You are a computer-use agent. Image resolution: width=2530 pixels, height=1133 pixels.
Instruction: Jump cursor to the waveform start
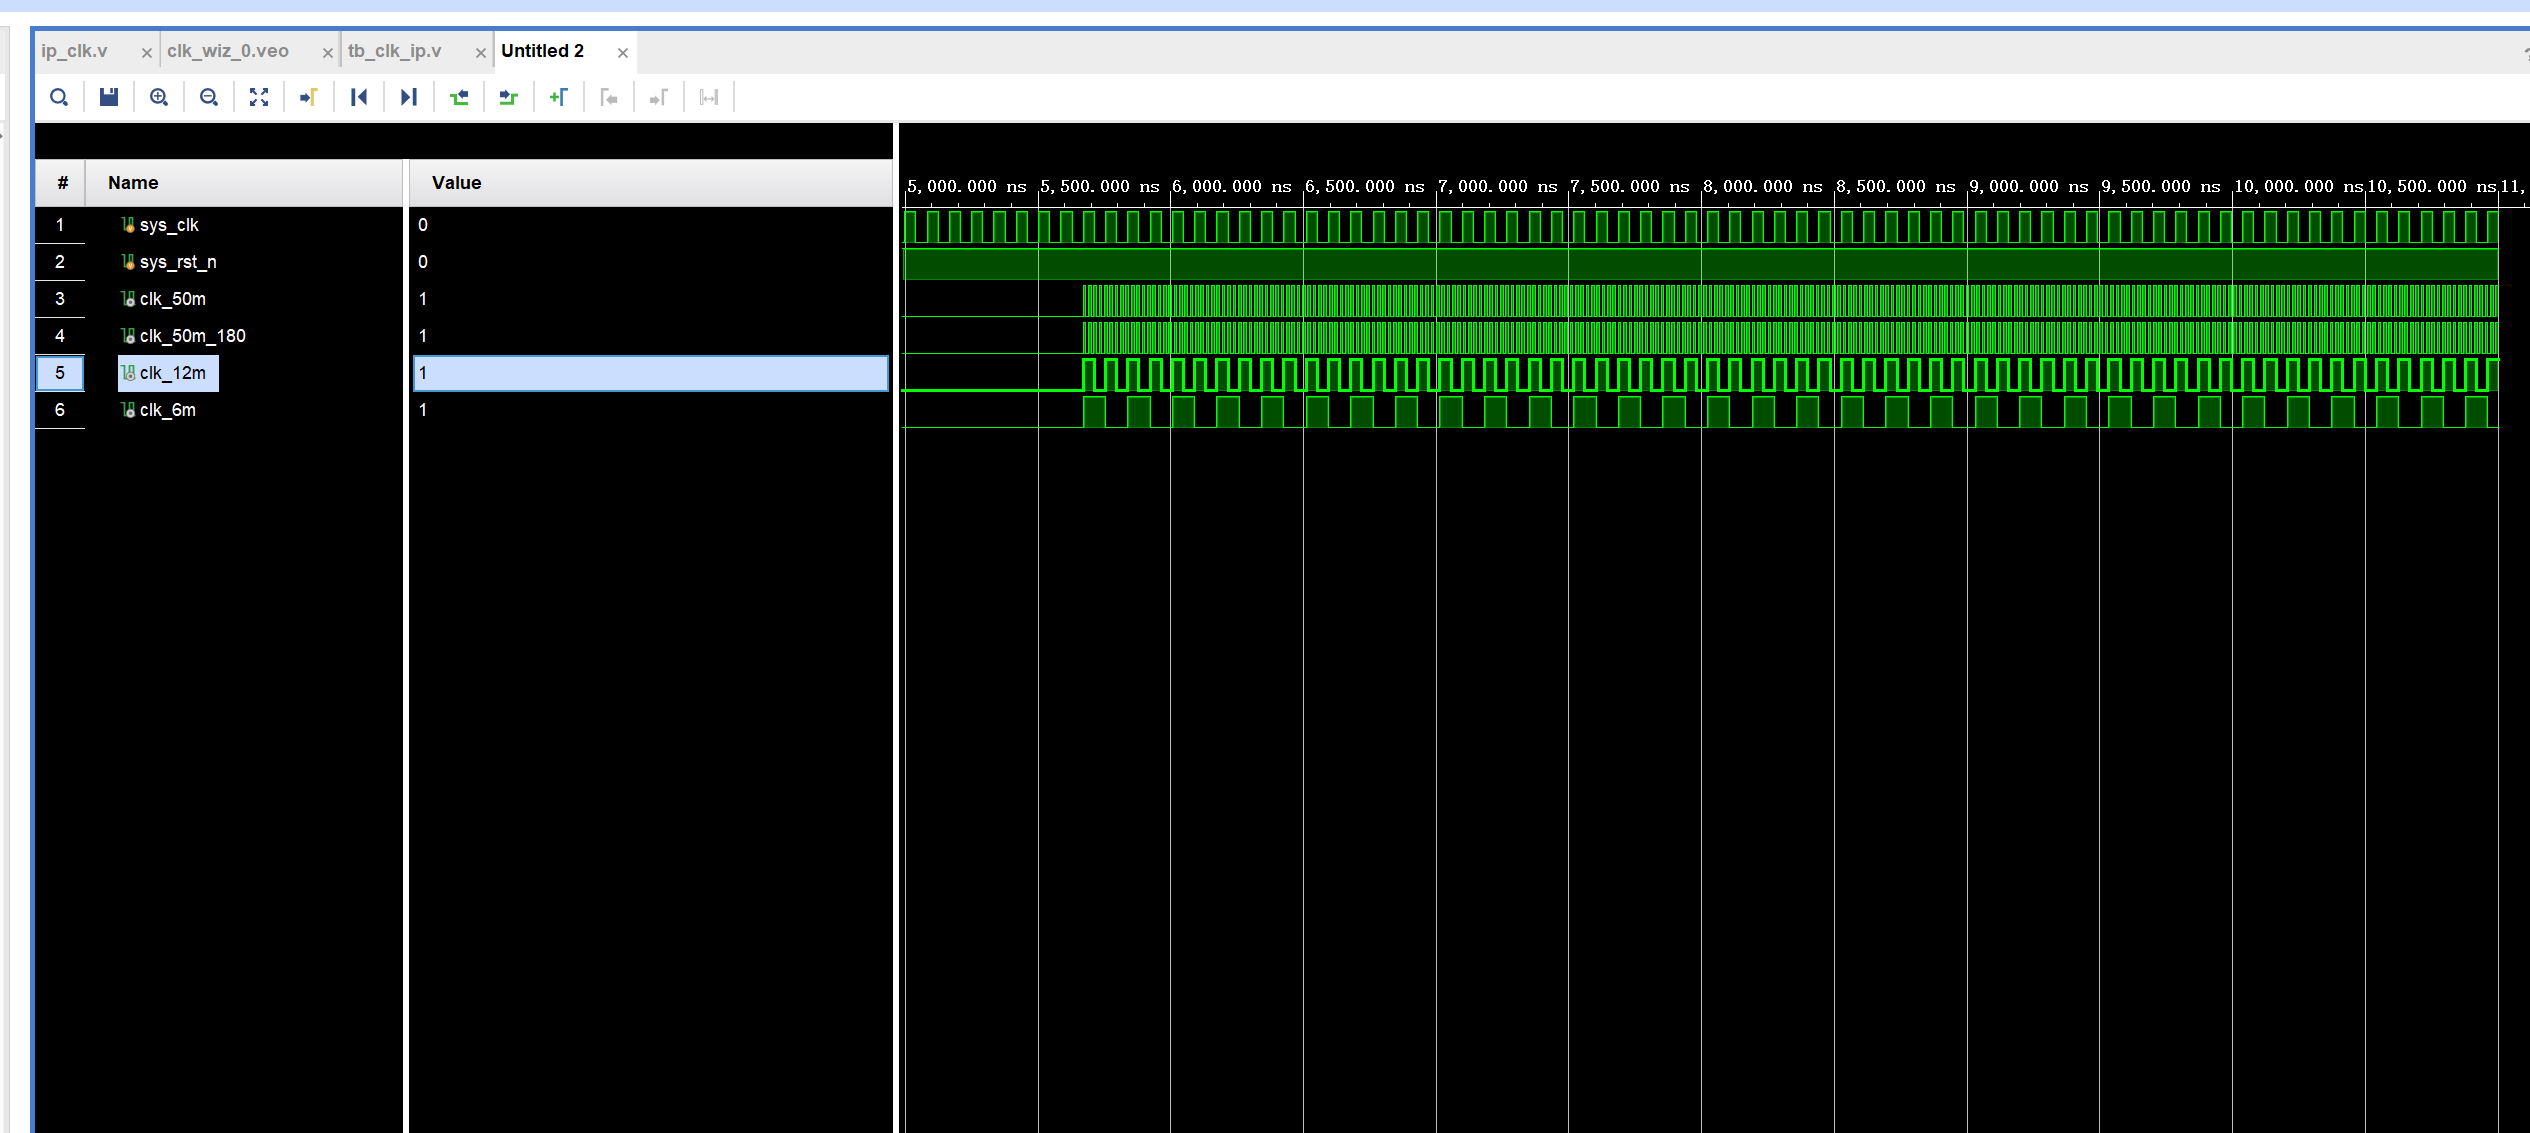click(359, 97)
